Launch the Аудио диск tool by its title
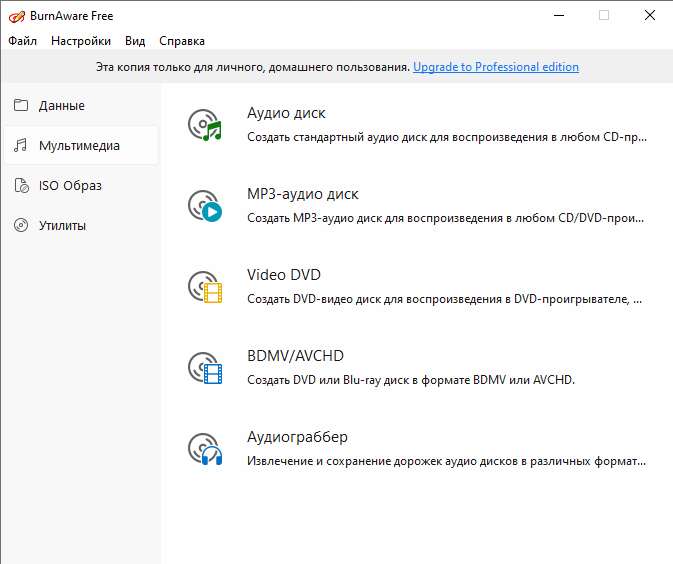 point(286,113)
